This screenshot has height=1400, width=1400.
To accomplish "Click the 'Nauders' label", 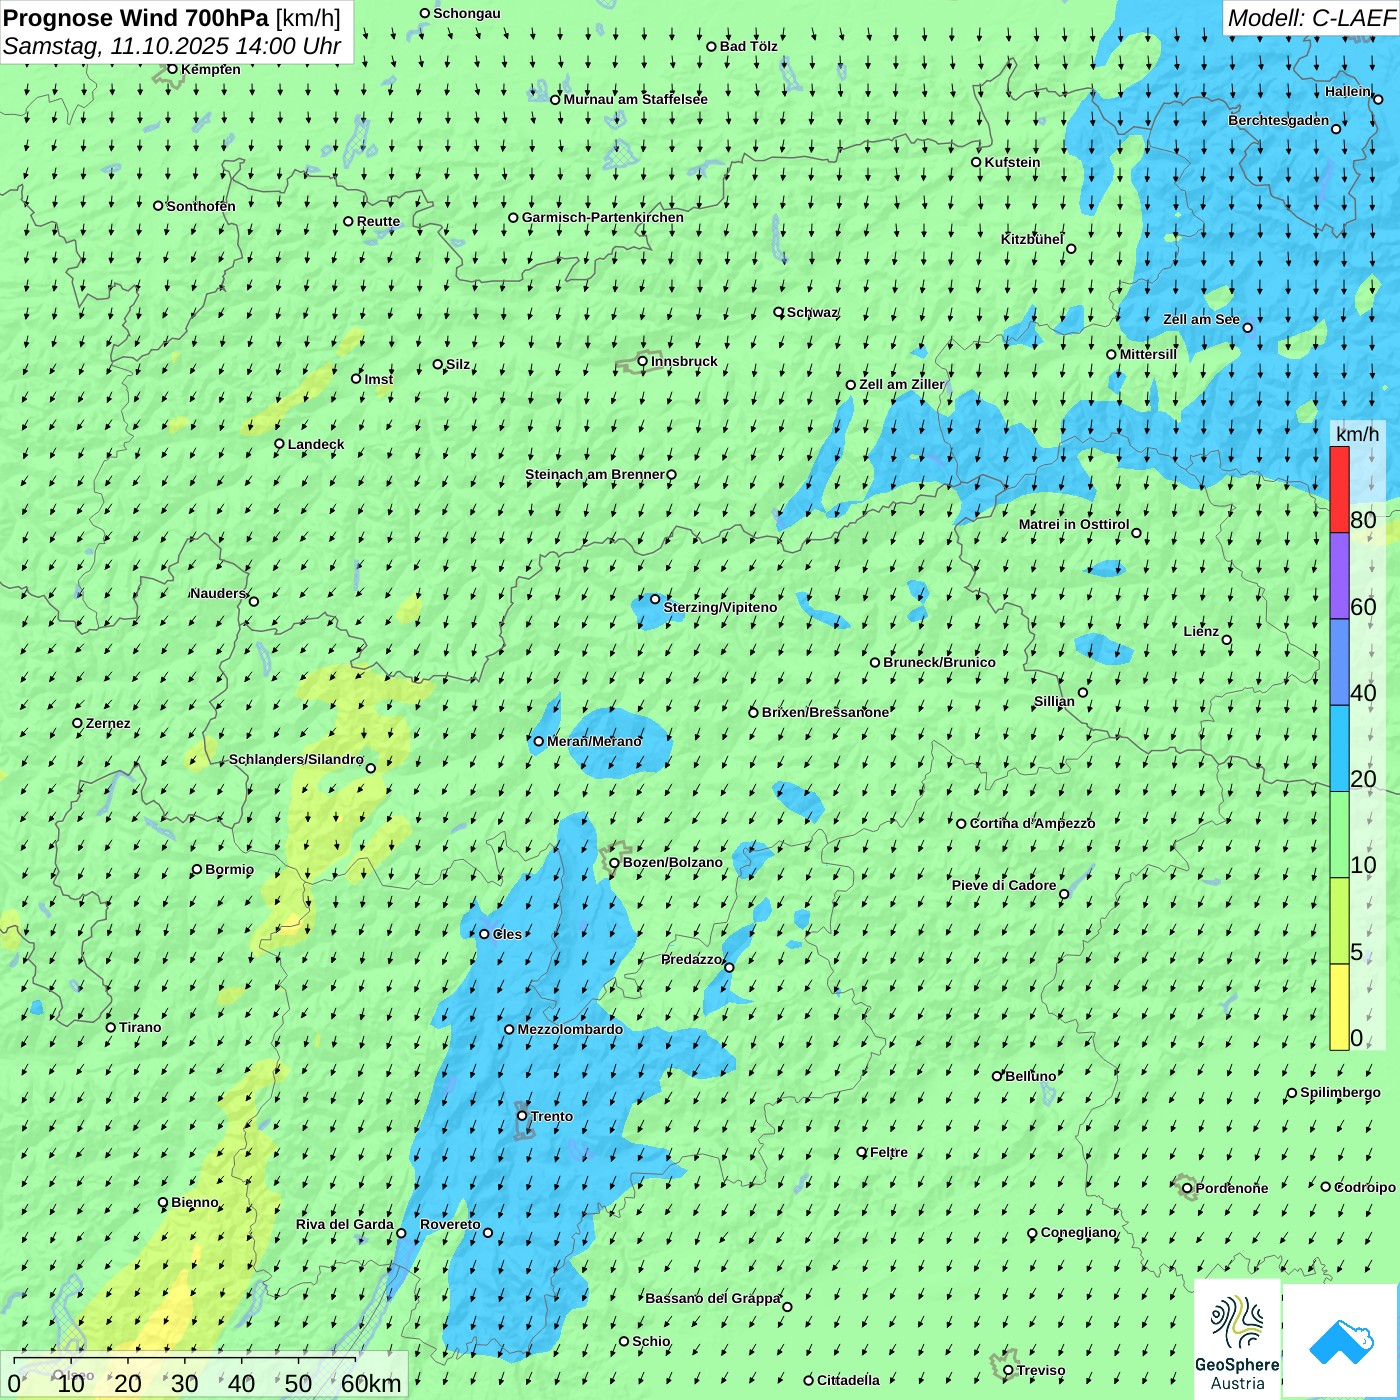I will click(218, 593).
